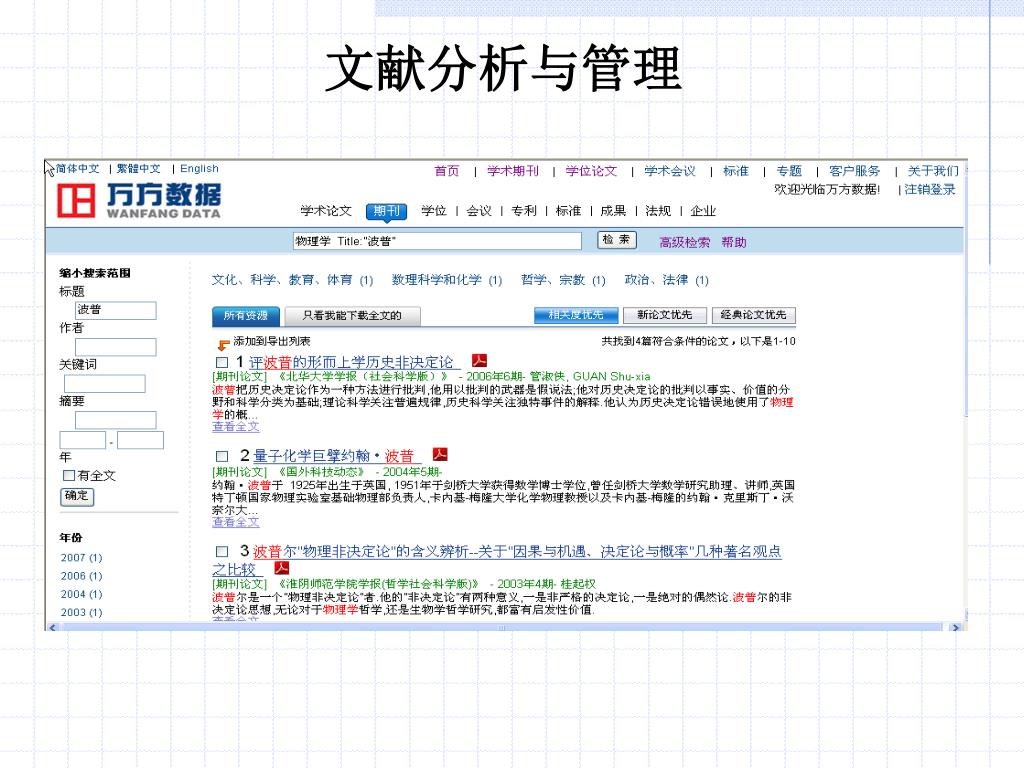Open PDF icon for result 2
The image size is (1024, 768).
[x=440, y=455]
